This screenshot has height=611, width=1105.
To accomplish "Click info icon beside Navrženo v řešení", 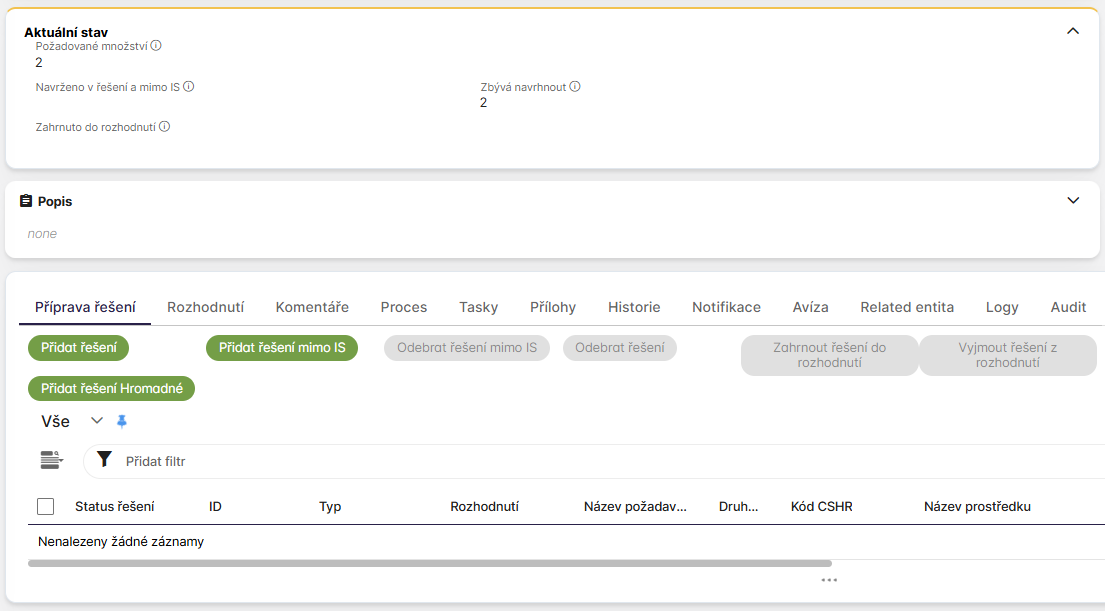I will pos(189,87).
